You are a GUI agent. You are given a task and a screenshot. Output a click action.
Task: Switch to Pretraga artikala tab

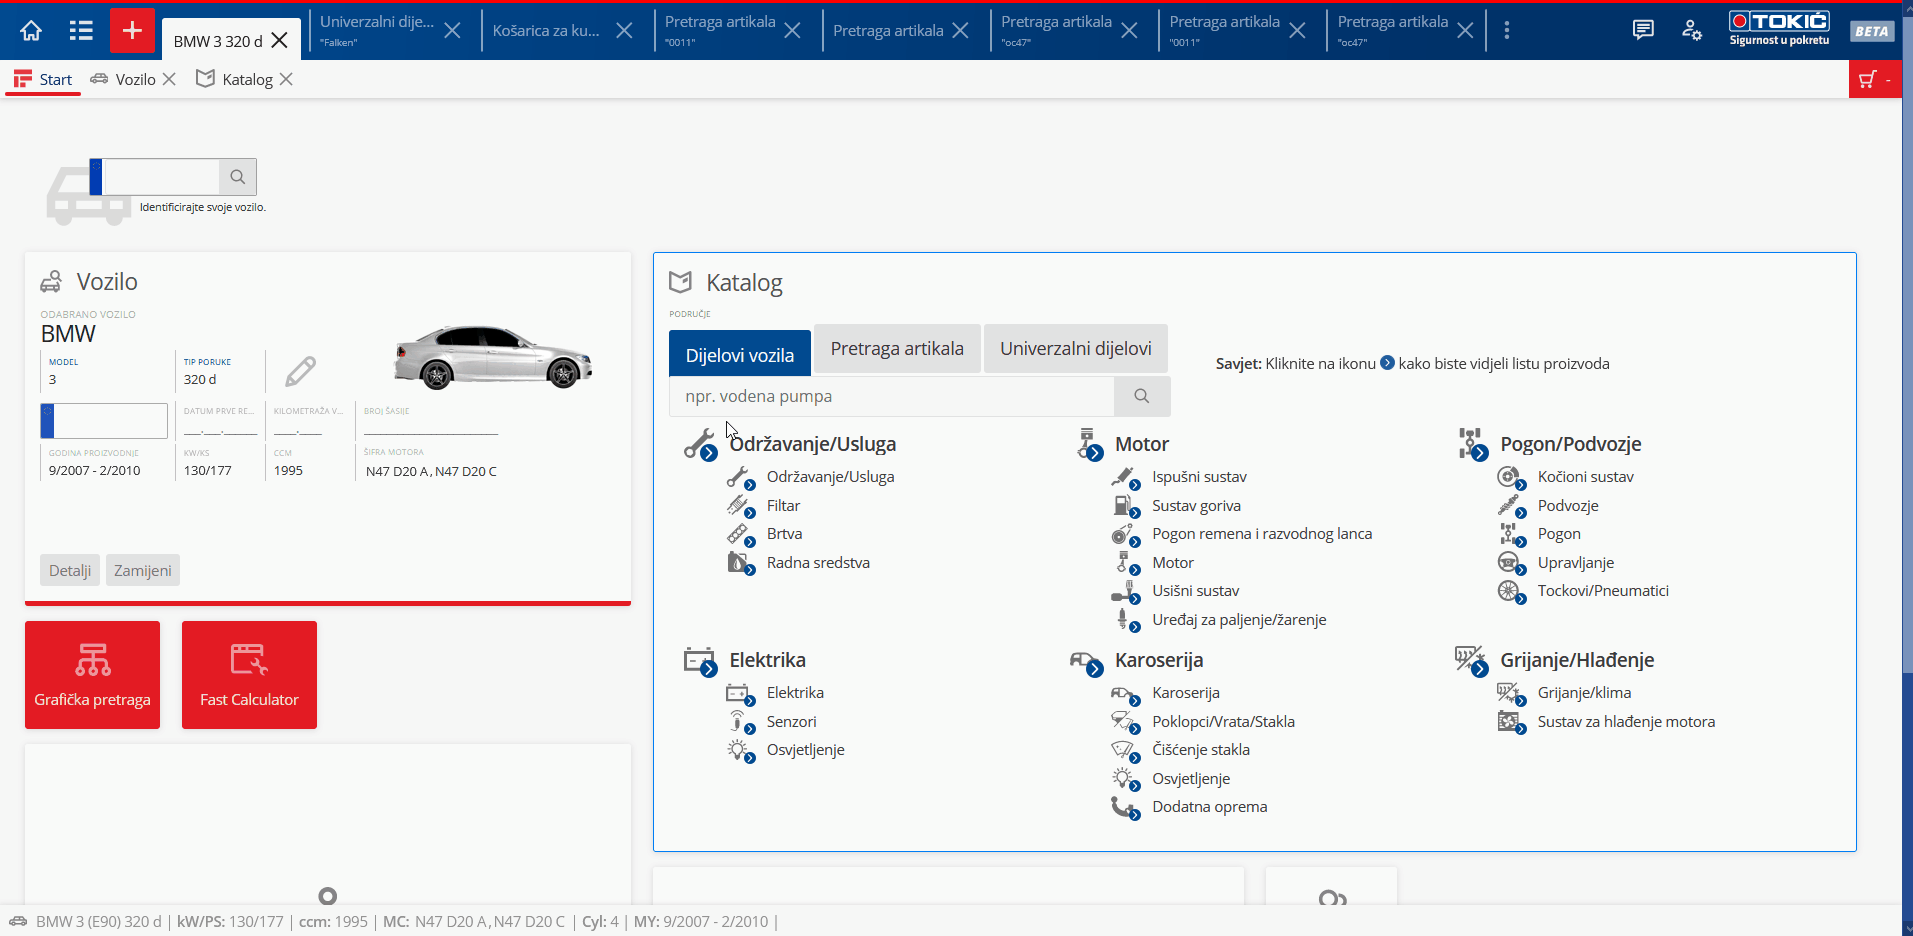[x=896, y=349]
